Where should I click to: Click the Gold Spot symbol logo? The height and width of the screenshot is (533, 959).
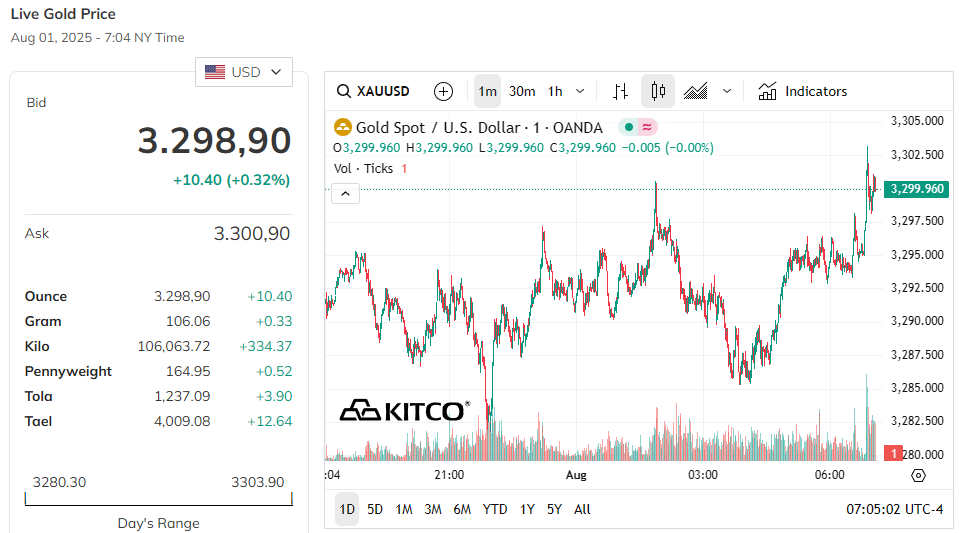click(342, 127)
